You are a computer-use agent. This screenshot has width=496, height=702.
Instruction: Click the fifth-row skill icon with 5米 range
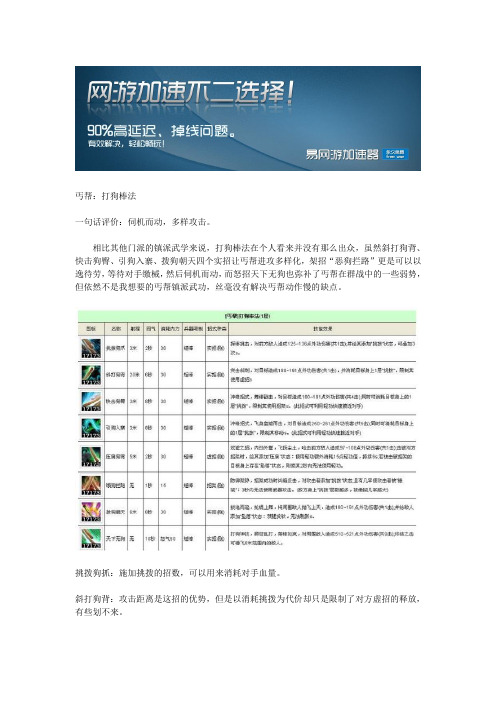pos(91,457)
